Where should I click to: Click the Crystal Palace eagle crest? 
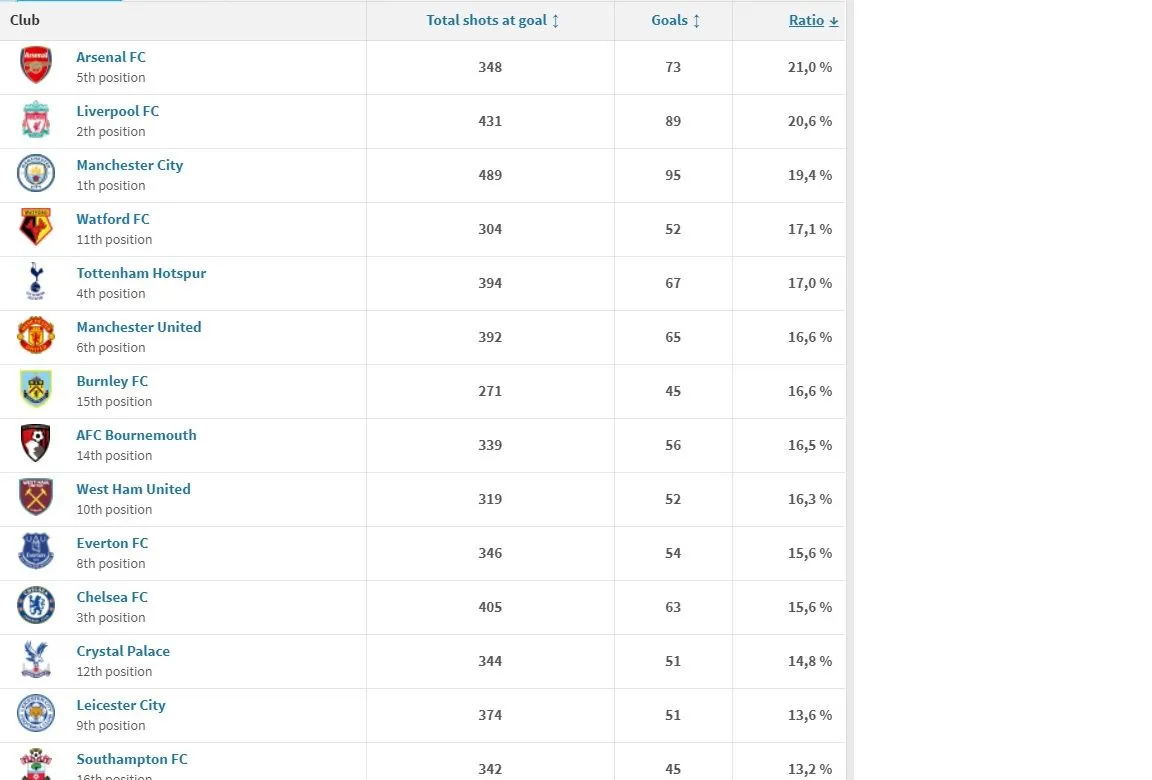coord(36,660)
